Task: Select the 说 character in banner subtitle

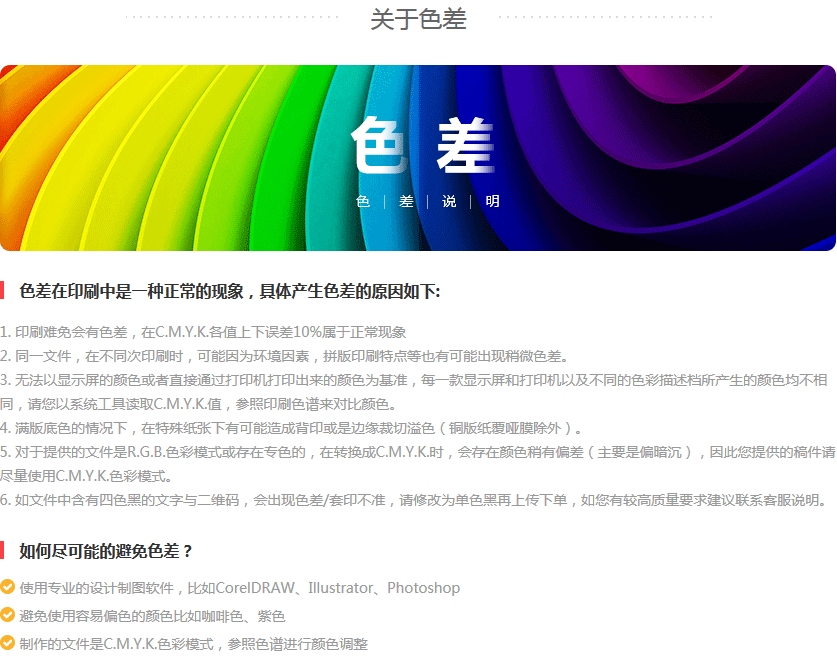Action: click(x=449, y=201)
